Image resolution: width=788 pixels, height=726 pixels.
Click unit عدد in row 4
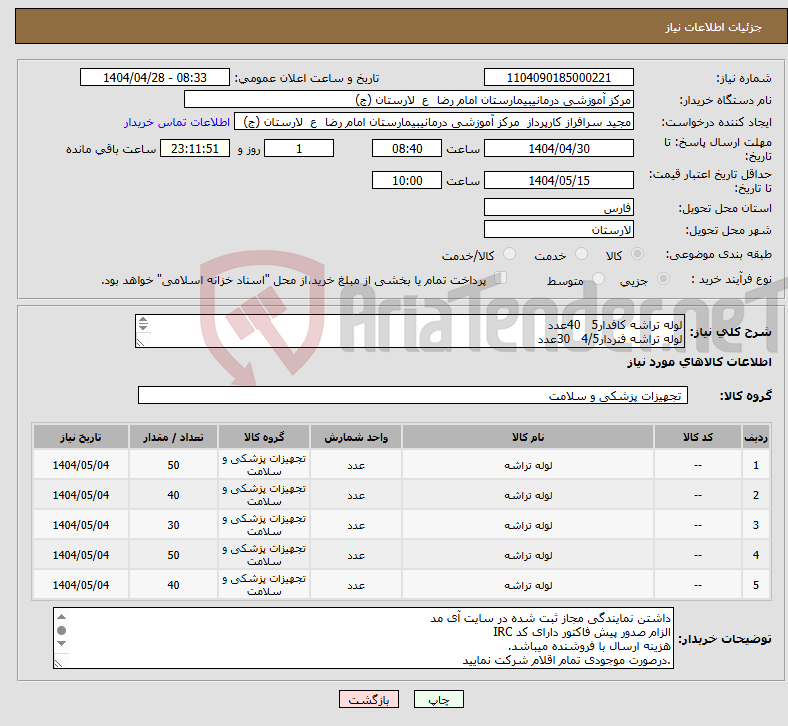(356, 555)
